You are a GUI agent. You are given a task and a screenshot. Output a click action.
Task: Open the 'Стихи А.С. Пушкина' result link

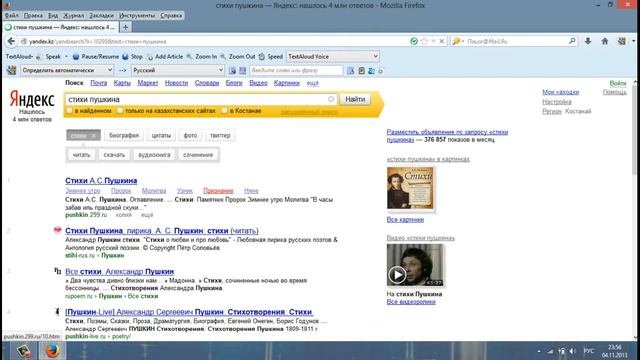point(101,180)
